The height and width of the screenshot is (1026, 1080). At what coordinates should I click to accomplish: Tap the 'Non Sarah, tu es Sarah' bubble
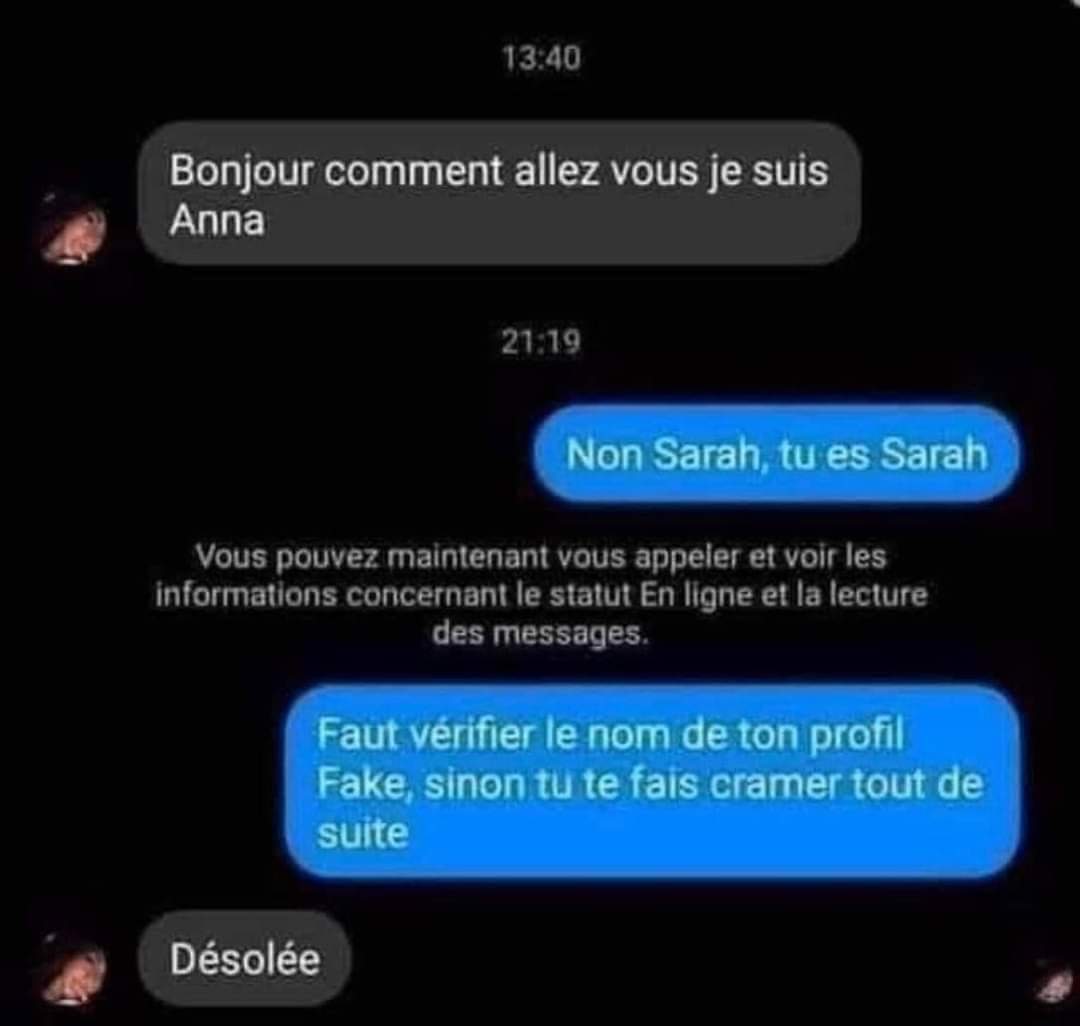pyautogui.click(x=776, y=454)
